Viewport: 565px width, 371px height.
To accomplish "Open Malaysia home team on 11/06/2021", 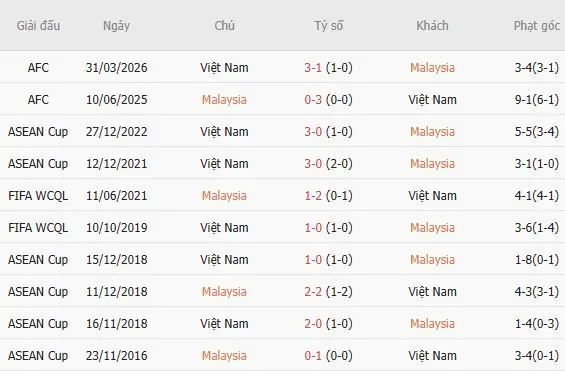I will (224, 196).
